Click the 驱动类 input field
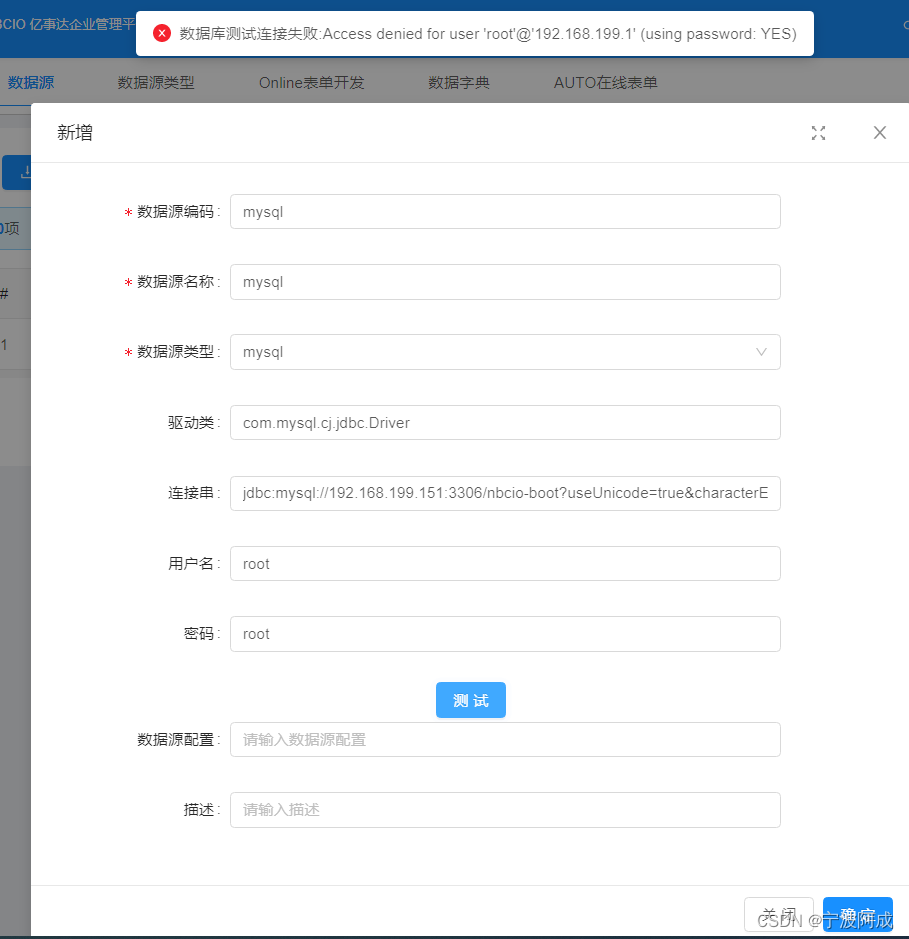This screenshot has width=909, height=939. [x=505, y=423]
